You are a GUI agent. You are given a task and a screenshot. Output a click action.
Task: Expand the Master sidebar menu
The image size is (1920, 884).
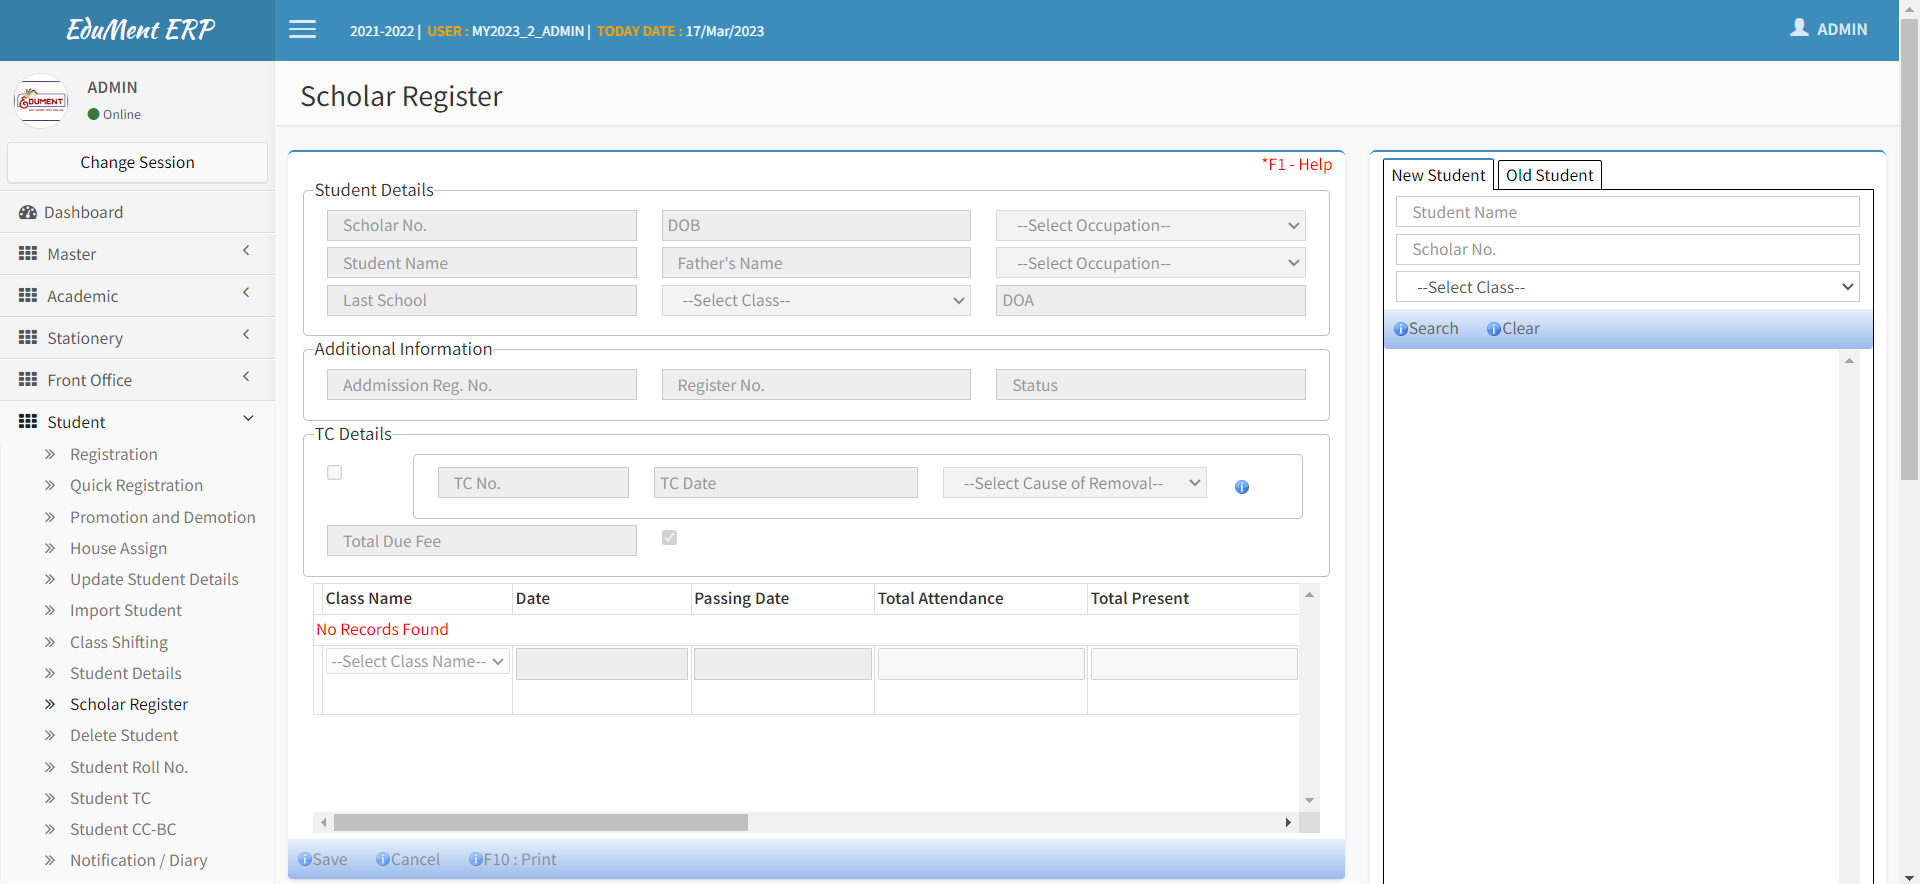pyautogui.click(x=137, y=254)
